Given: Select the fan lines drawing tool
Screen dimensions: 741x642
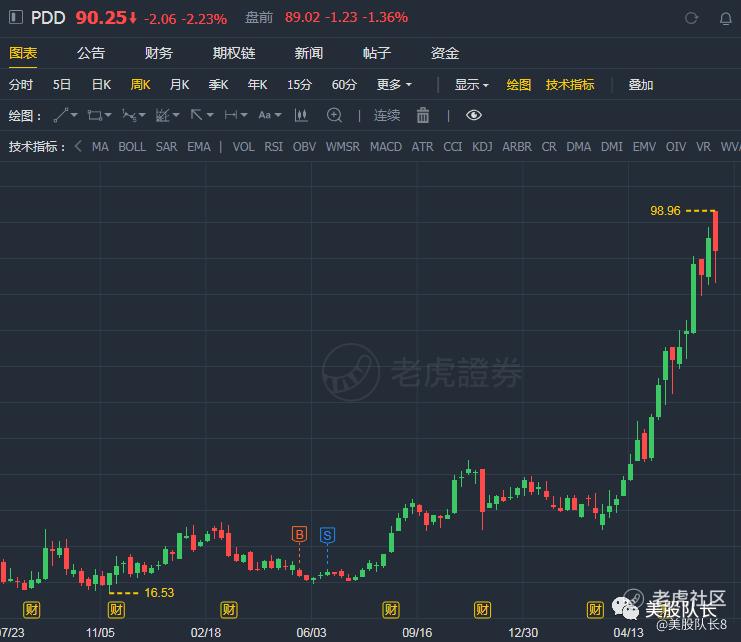Looking at the screenshot, I should (163, 115).
